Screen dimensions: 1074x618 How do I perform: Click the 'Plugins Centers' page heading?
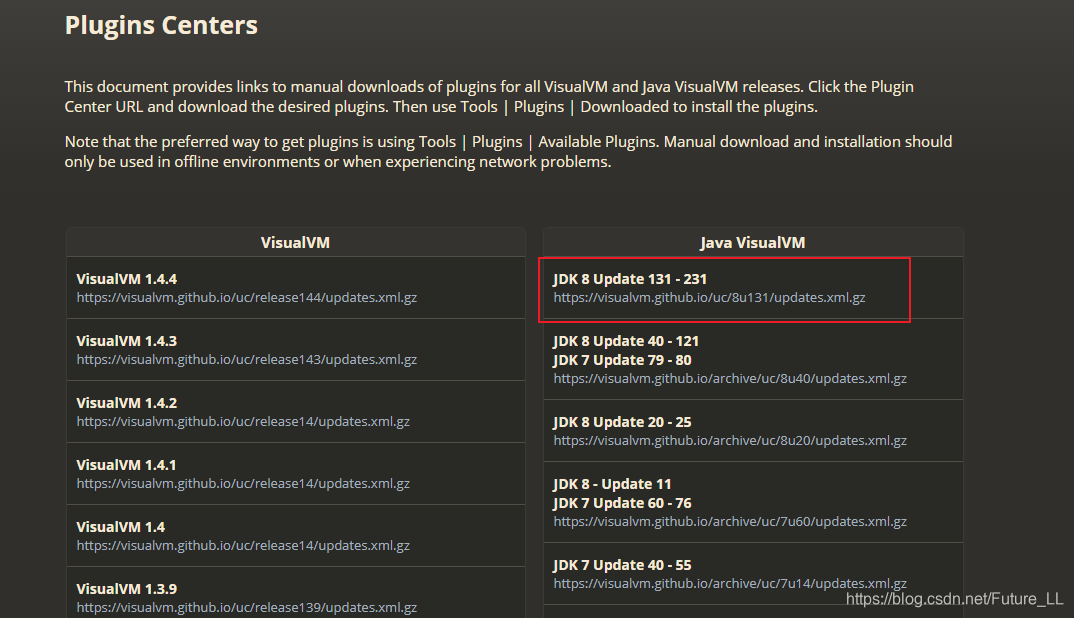pos(161,25)
